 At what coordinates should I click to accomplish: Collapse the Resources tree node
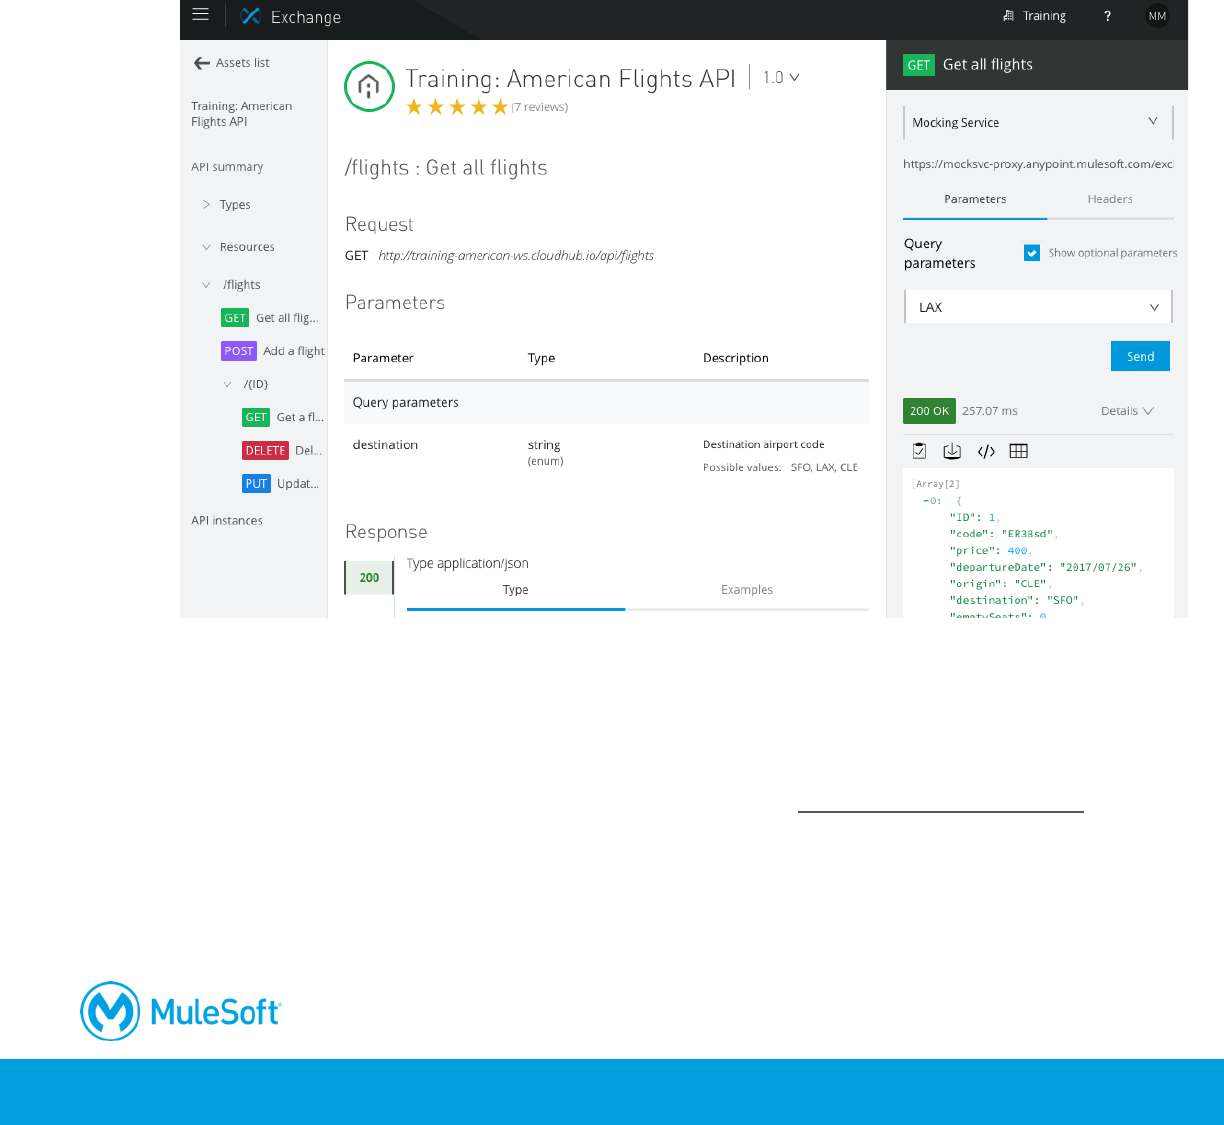point(206,247)
